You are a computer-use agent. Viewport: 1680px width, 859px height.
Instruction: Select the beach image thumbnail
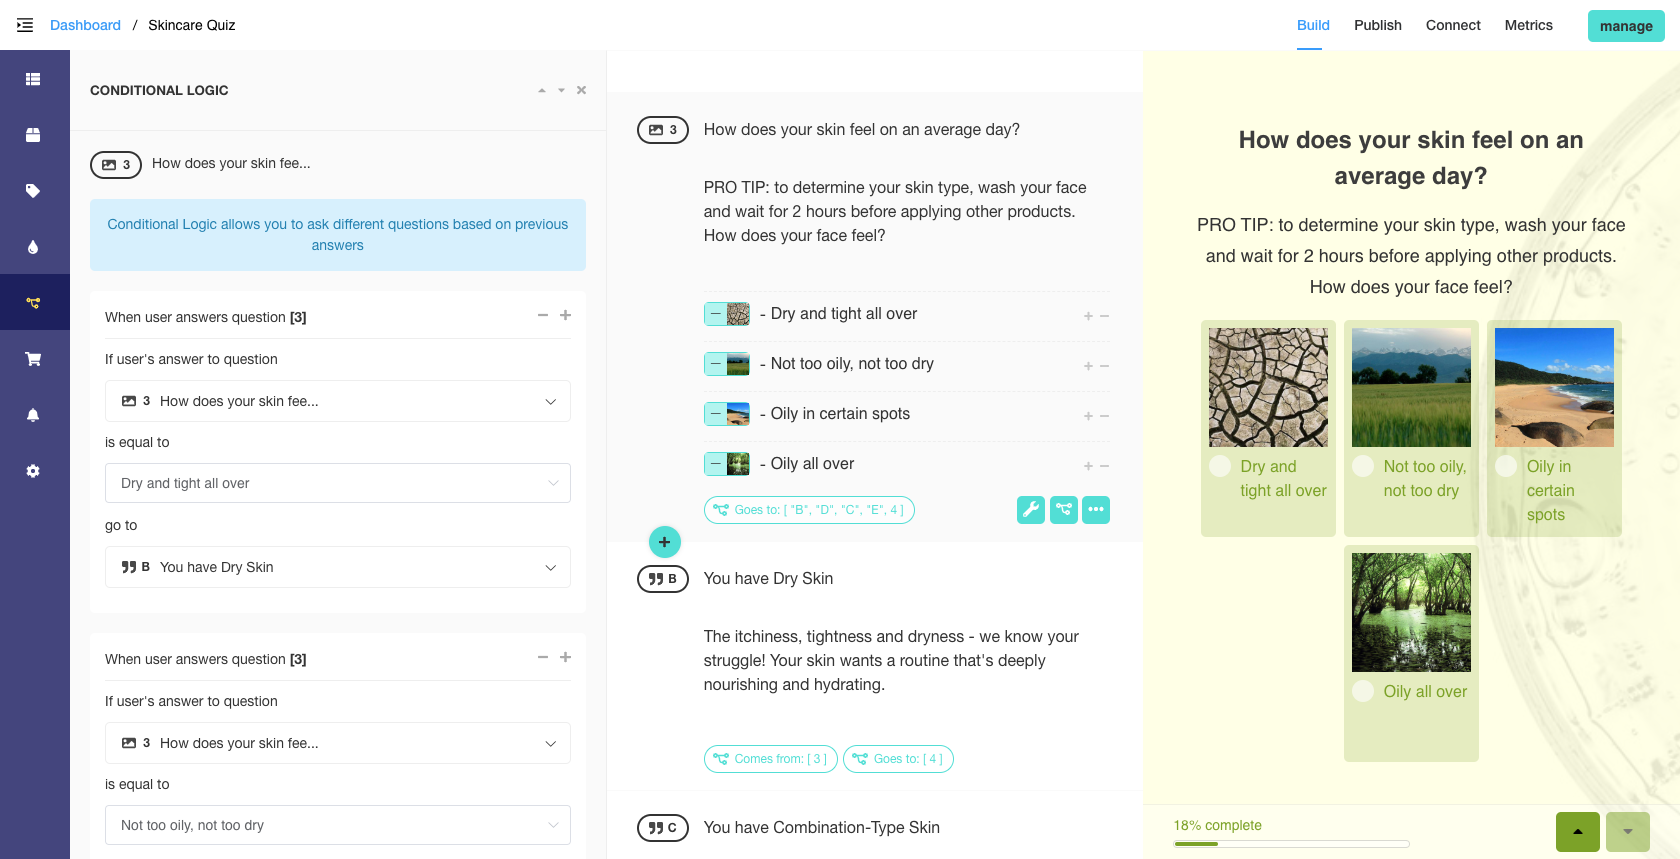(1554, 387)
